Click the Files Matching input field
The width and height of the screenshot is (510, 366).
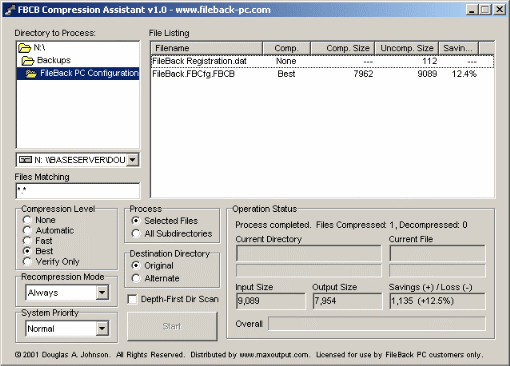pos(78,191)
